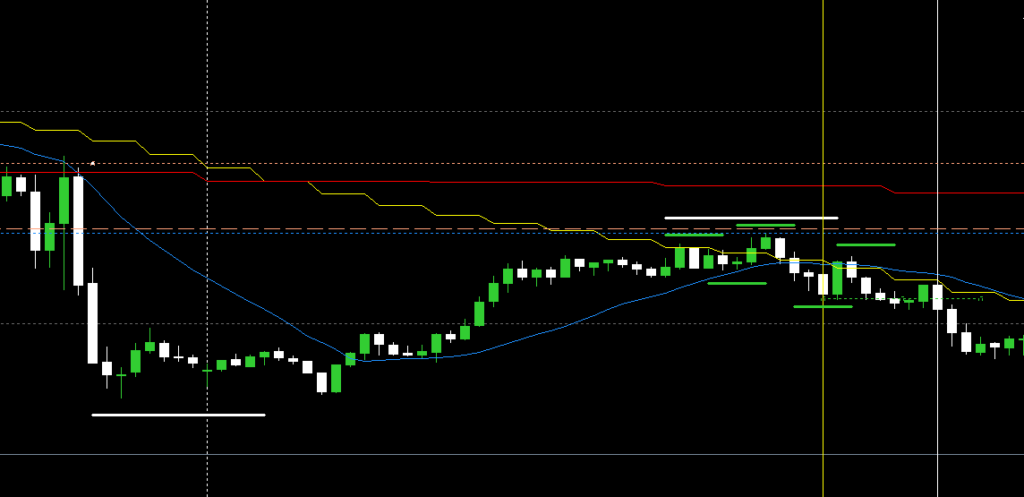Screen dimensions: 1024x497
Task: Click the largest white bearish candle
Action: (x=93, y=322)
